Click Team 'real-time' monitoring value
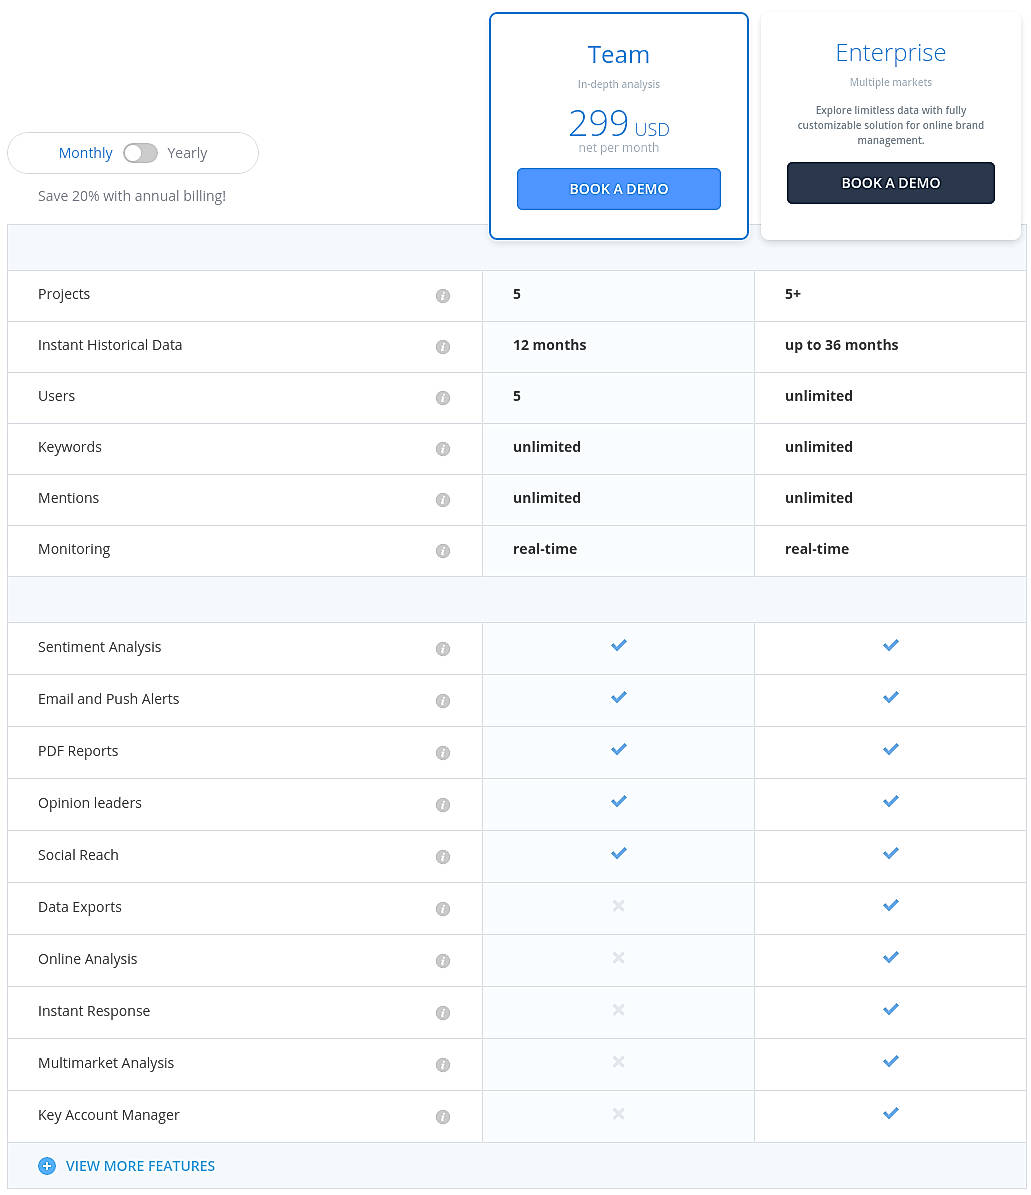The width and height of the screenshot is (1031, 1195). coord(545,549)
